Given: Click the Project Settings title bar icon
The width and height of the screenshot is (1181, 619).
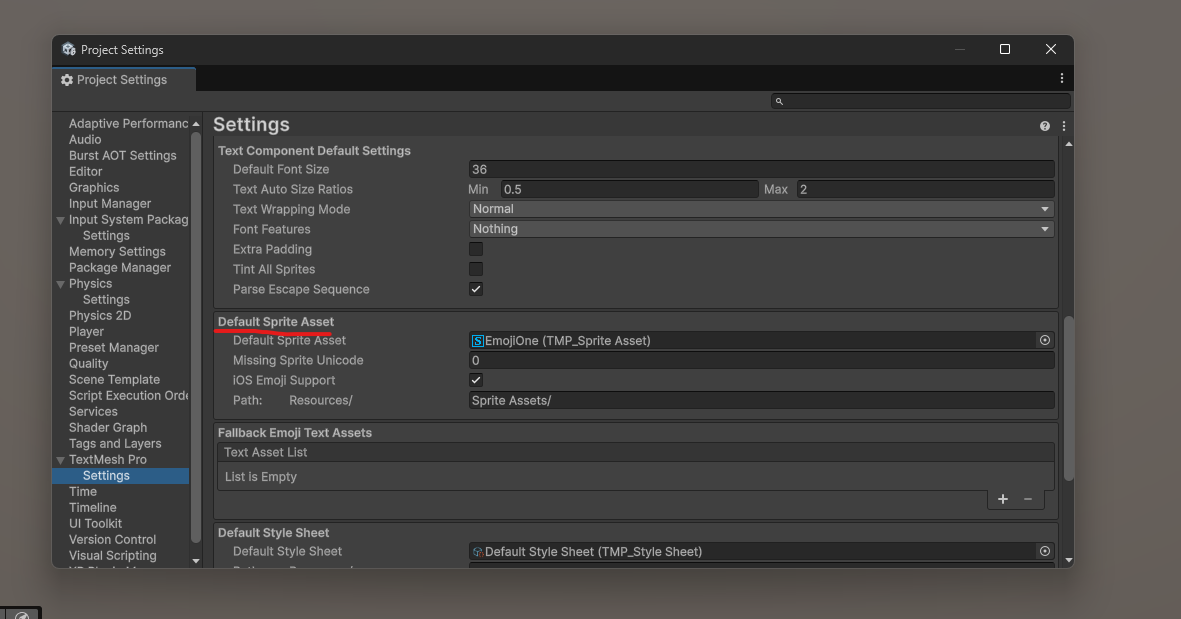Looking at the screenshot, I should [x=69, y=49].
